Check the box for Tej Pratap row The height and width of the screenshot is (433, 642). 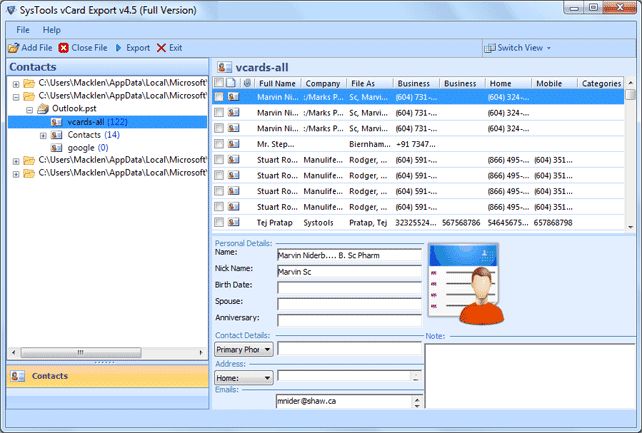219,222
